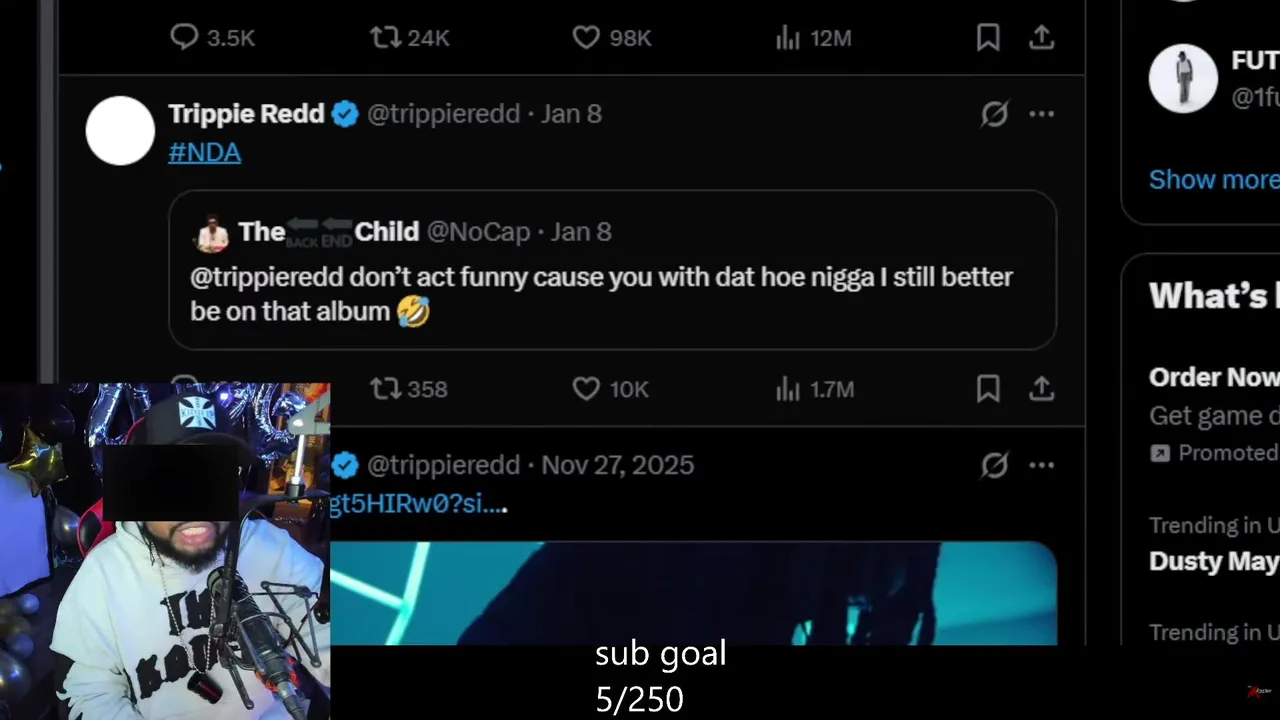1280x720 pixels.
Task: Share the top tweet via upload icon
Action: 1041,38
